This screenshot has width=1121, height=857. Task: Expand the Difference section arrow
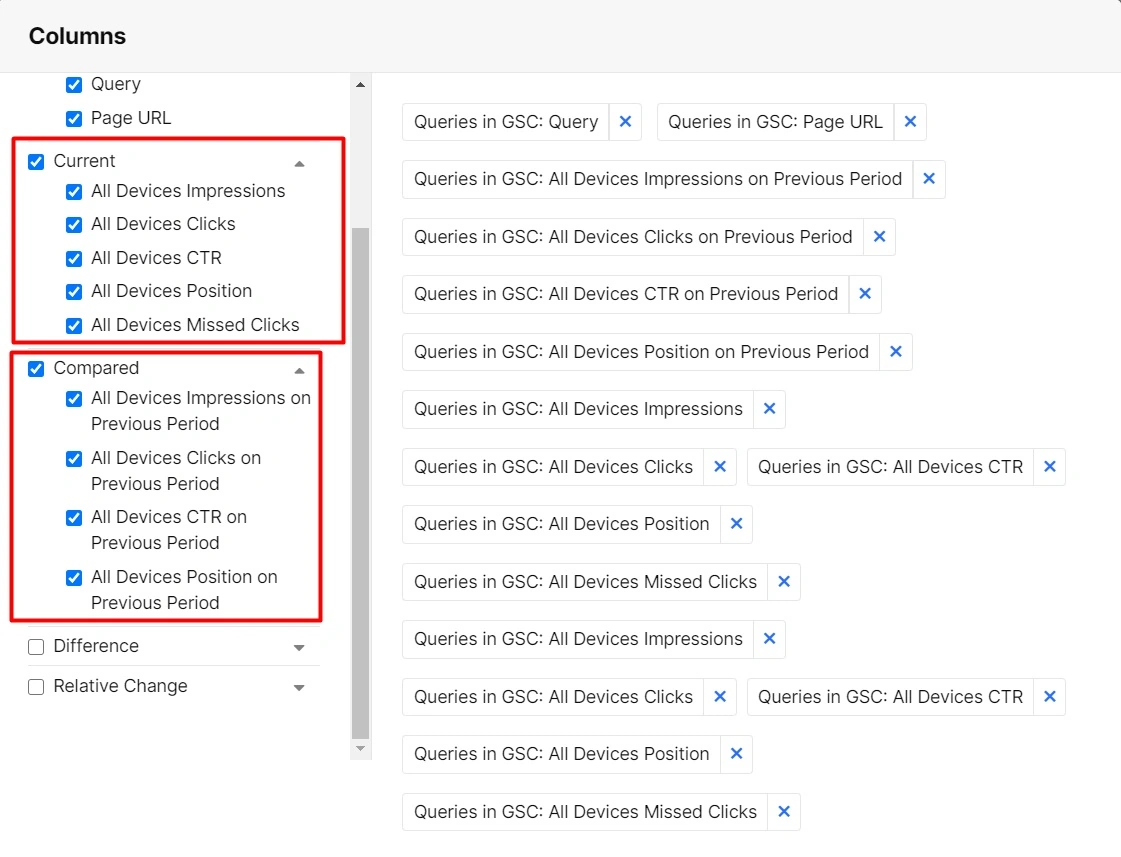coord(299,648)
